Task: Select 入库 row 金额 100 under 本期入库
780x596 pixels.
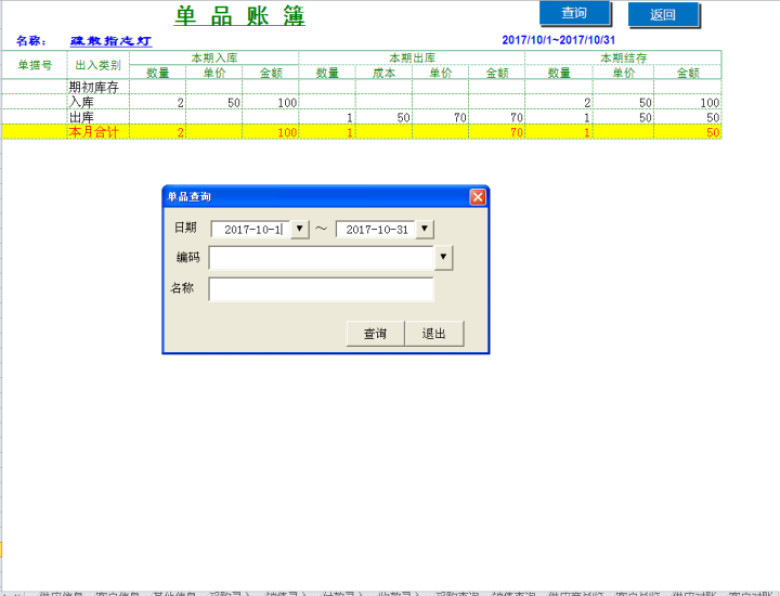Action: (x=271, y=102)
